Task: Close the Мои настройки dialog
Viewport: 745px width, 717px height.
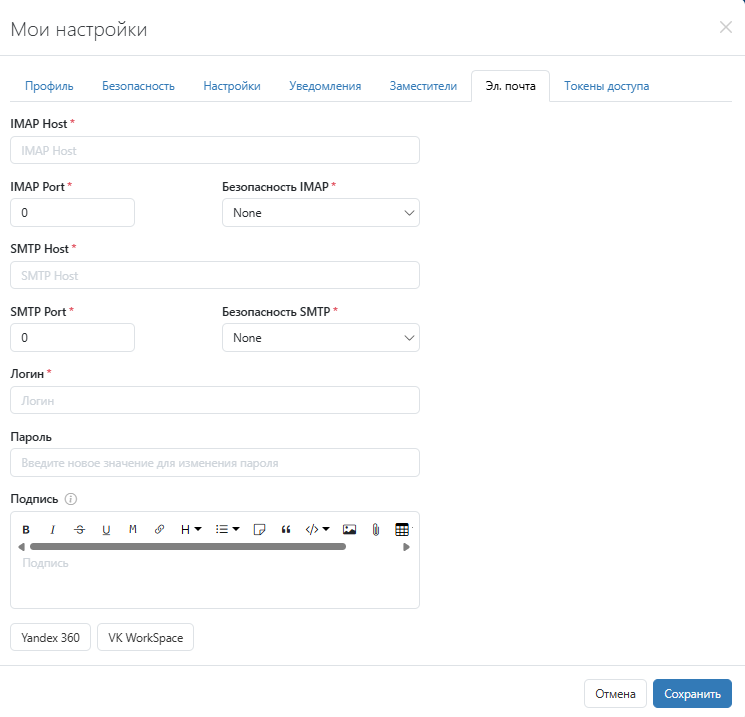Action: coord(726,28)
